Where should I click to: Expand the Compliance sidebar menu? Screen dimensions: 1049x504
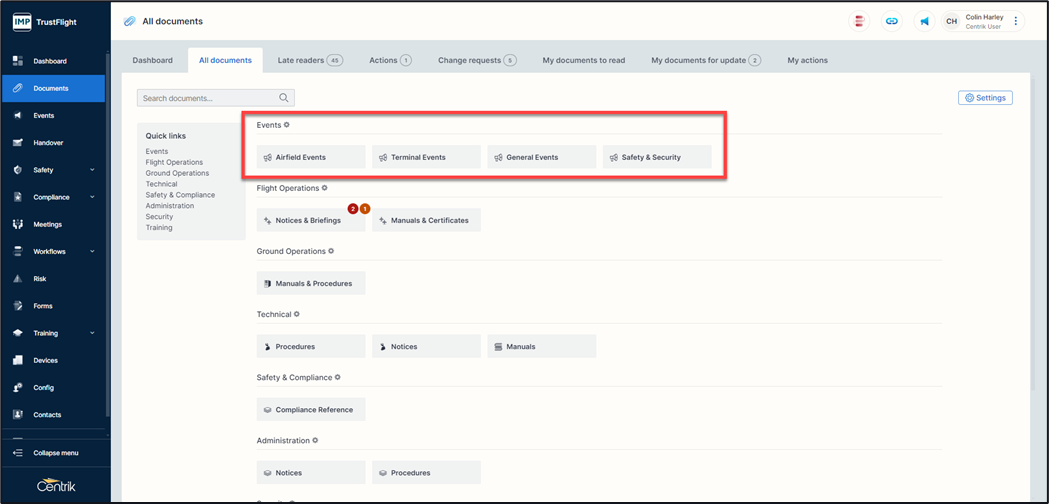(92, 197)
